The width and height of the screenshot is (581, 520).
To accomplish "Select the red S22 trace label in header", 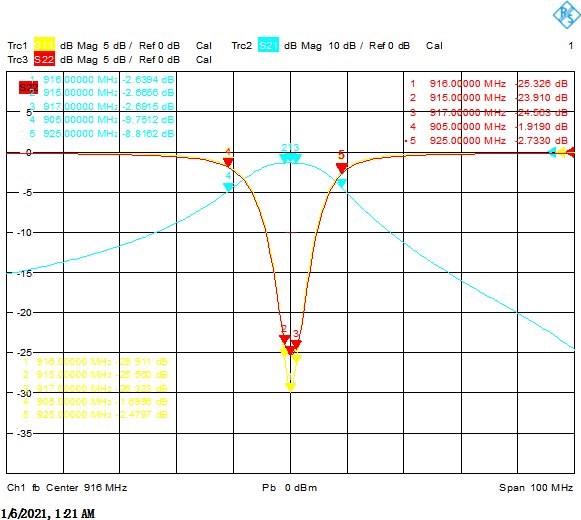I will click(44, 59).
